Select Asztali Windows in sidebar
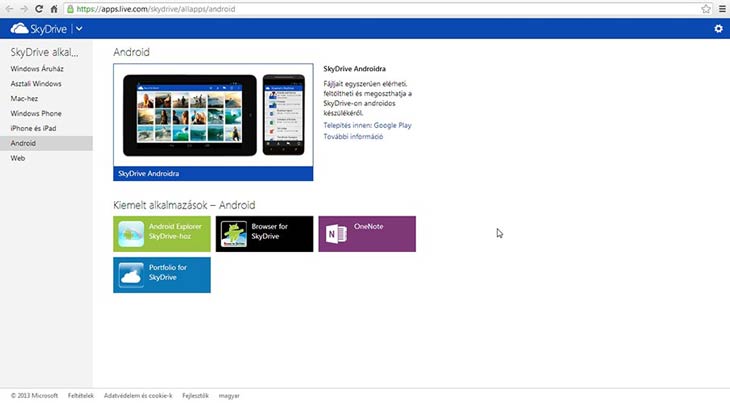 [x=36, y=83]
